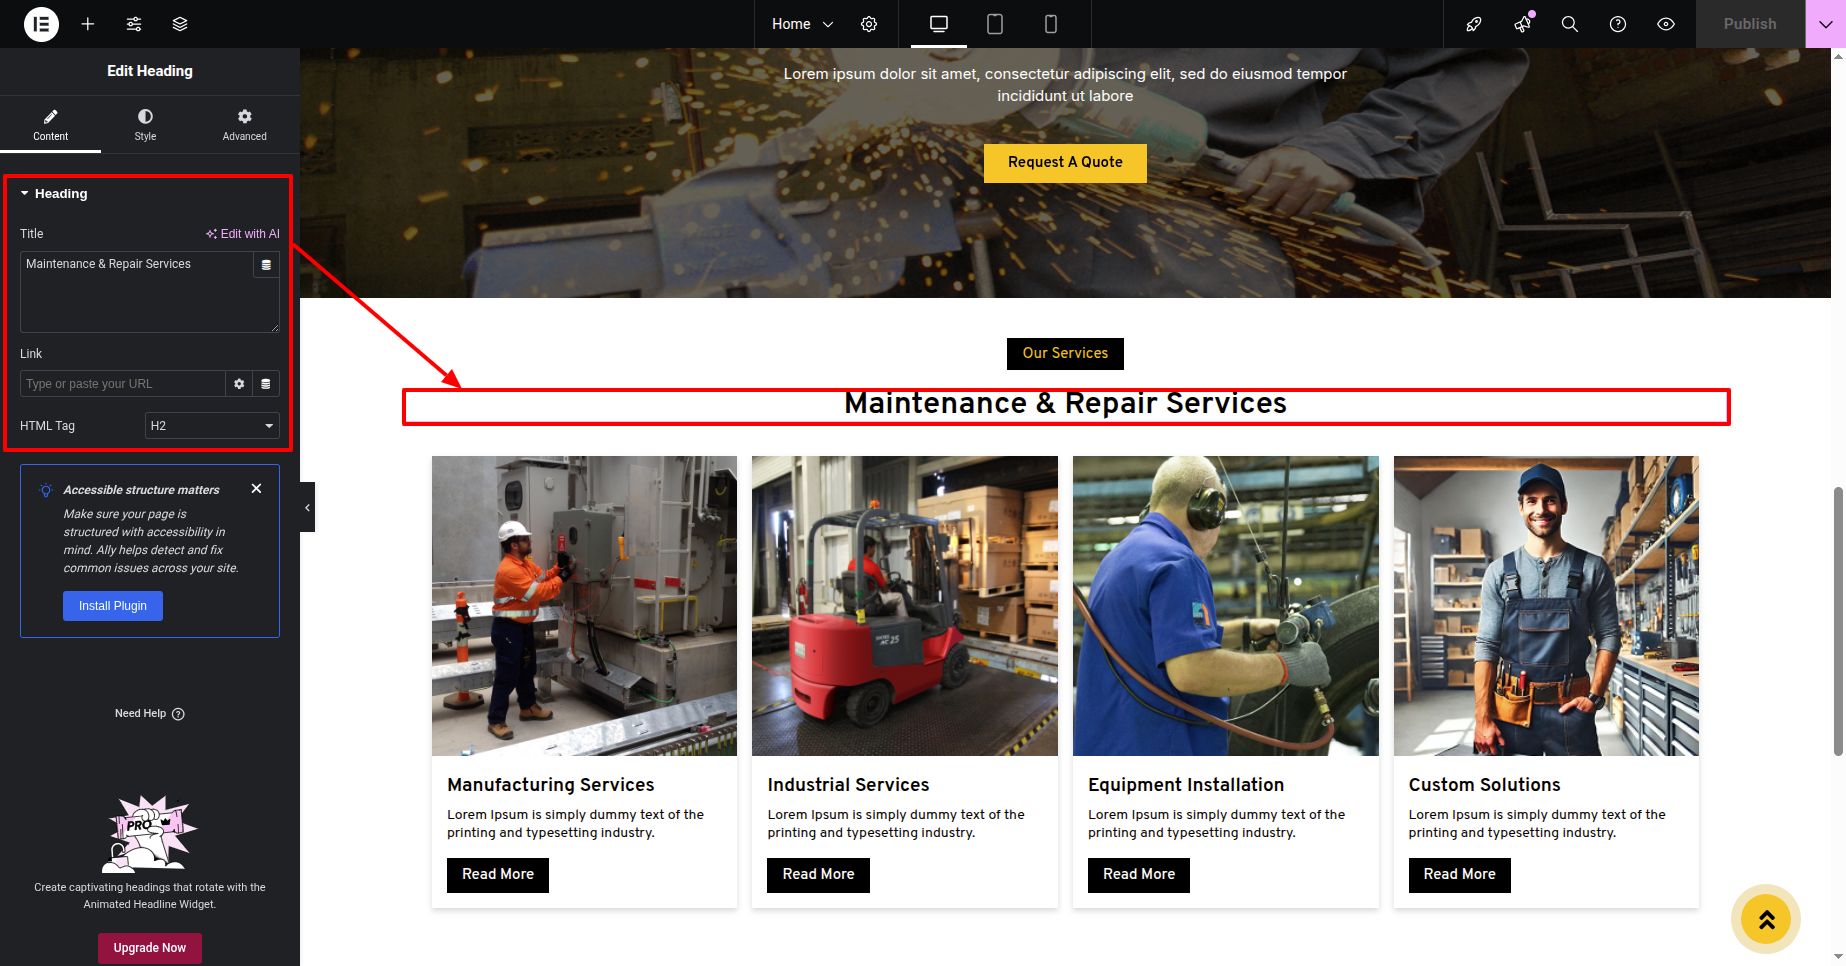The image size is (1846, 966).
Task: Open Site Settings sliders icon
Action: pos(134,24)
